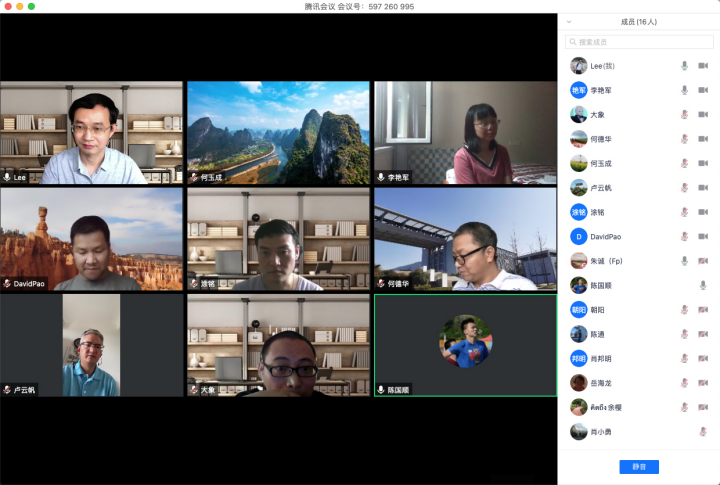
Task: Click the camera icon for 卢云帆
Action: 703,188
